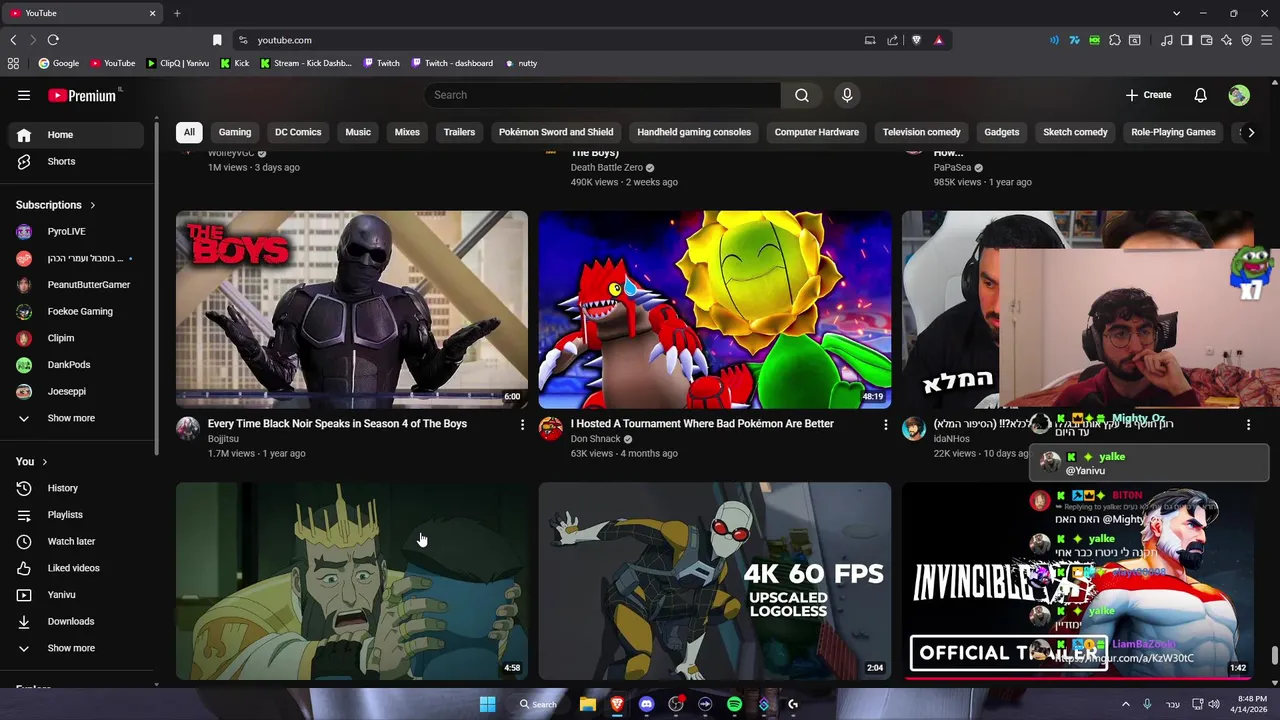Open the Brave VPN shield icon

click(1247, 40)
